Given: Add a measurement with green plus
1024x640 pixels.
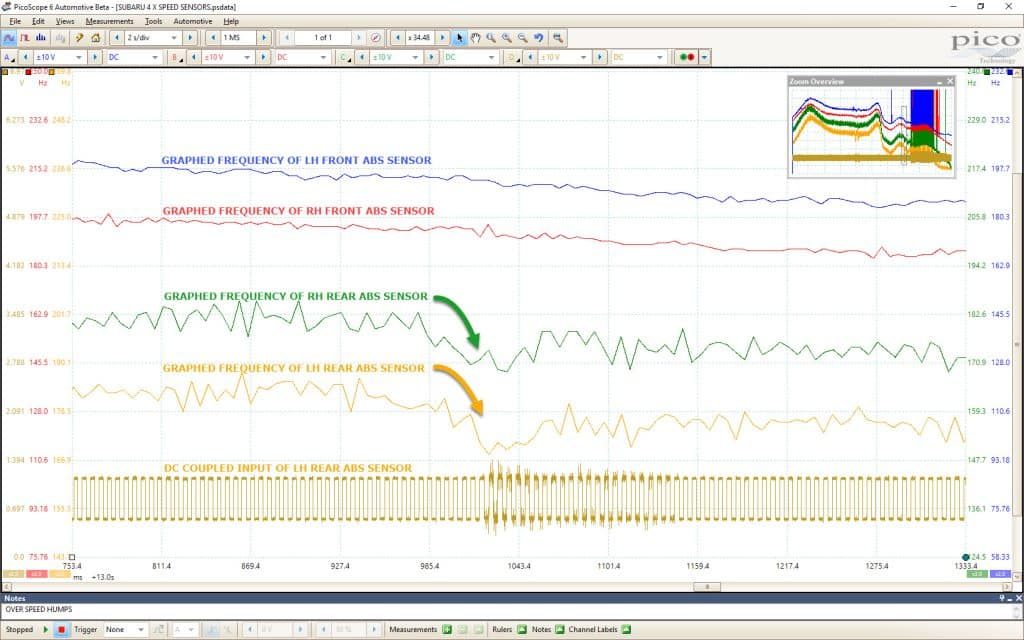Looking at the screenshot, I should point(447,630).
